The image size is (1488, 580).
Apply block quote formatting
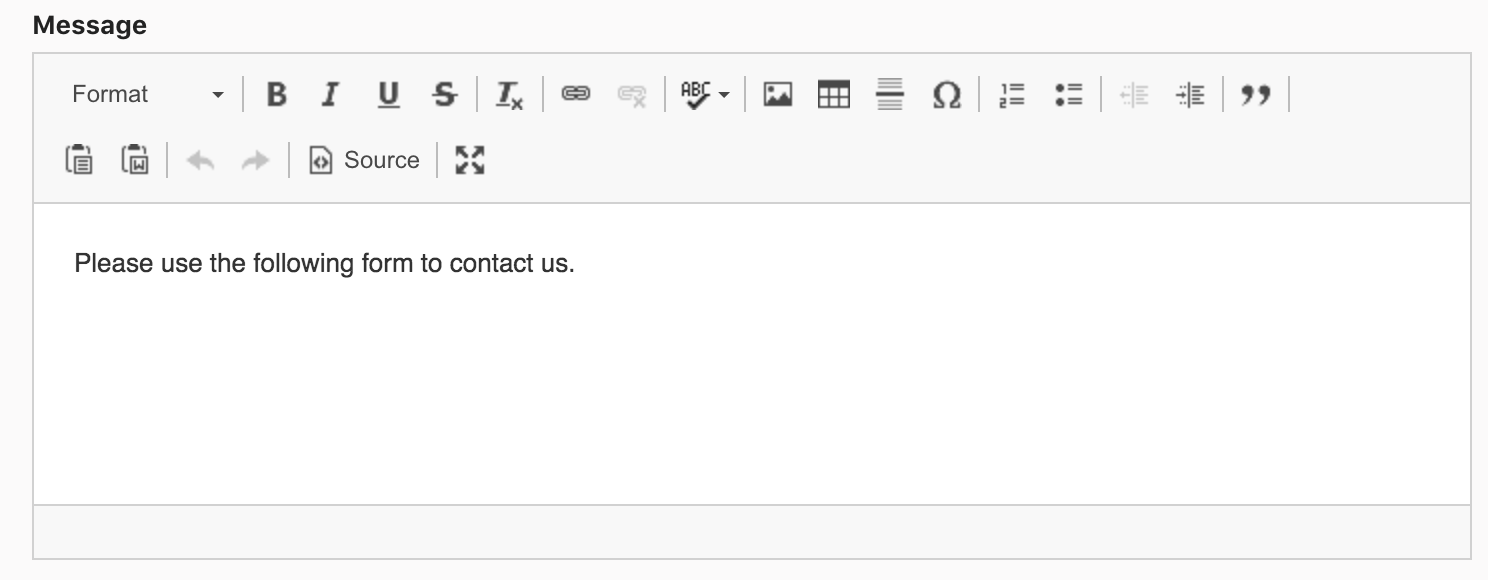1255,95
